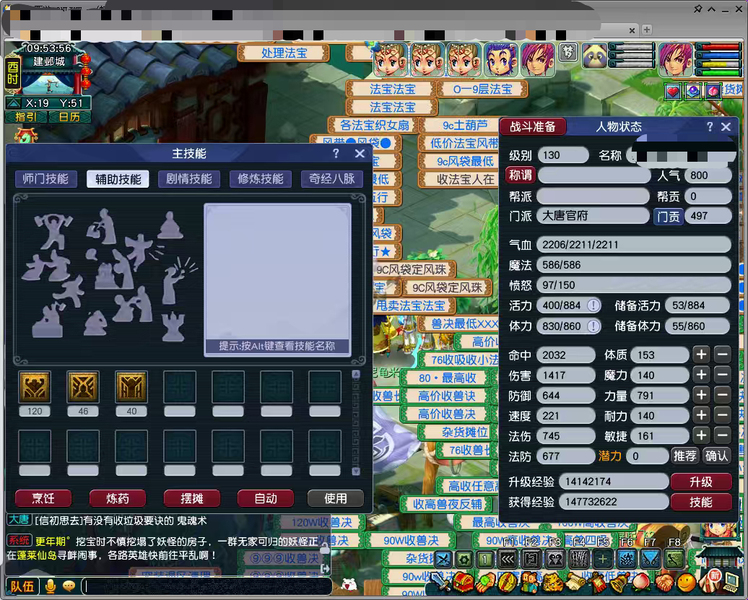Click the red banner guild icon
Image resolution: width=748 pixels, height=600 pixels.
click(598, 583)
